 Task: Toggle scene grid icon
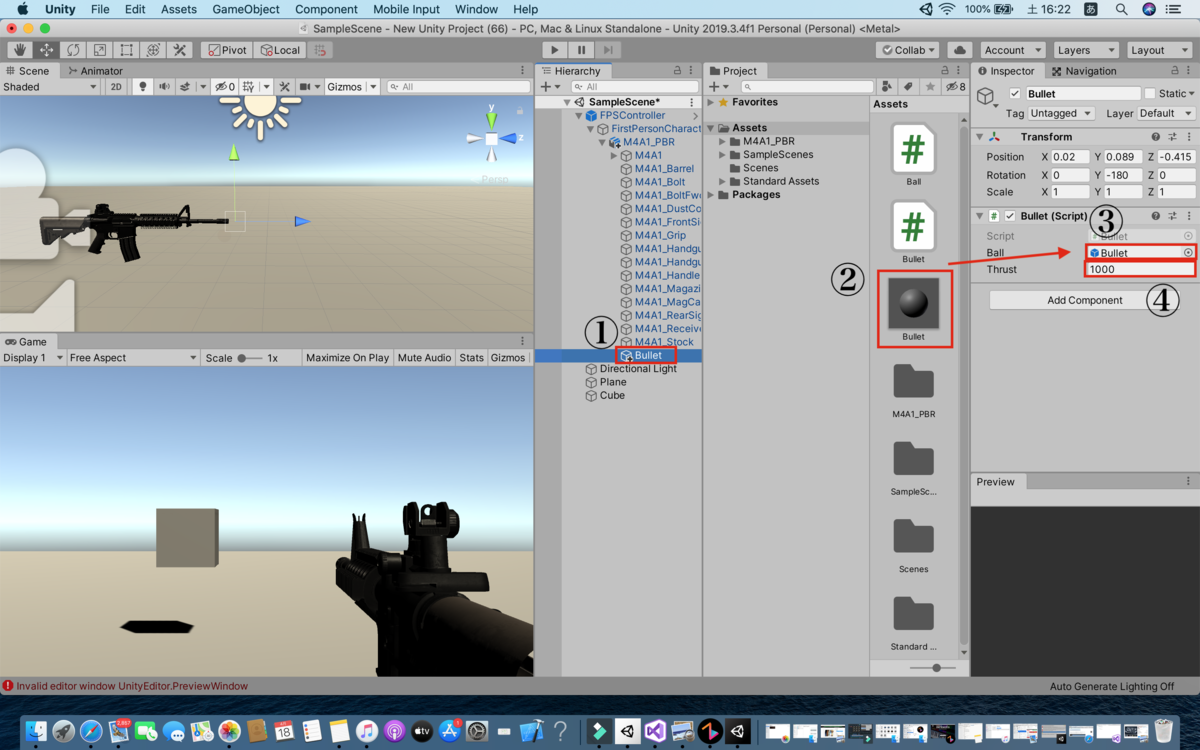click(249, 87)
